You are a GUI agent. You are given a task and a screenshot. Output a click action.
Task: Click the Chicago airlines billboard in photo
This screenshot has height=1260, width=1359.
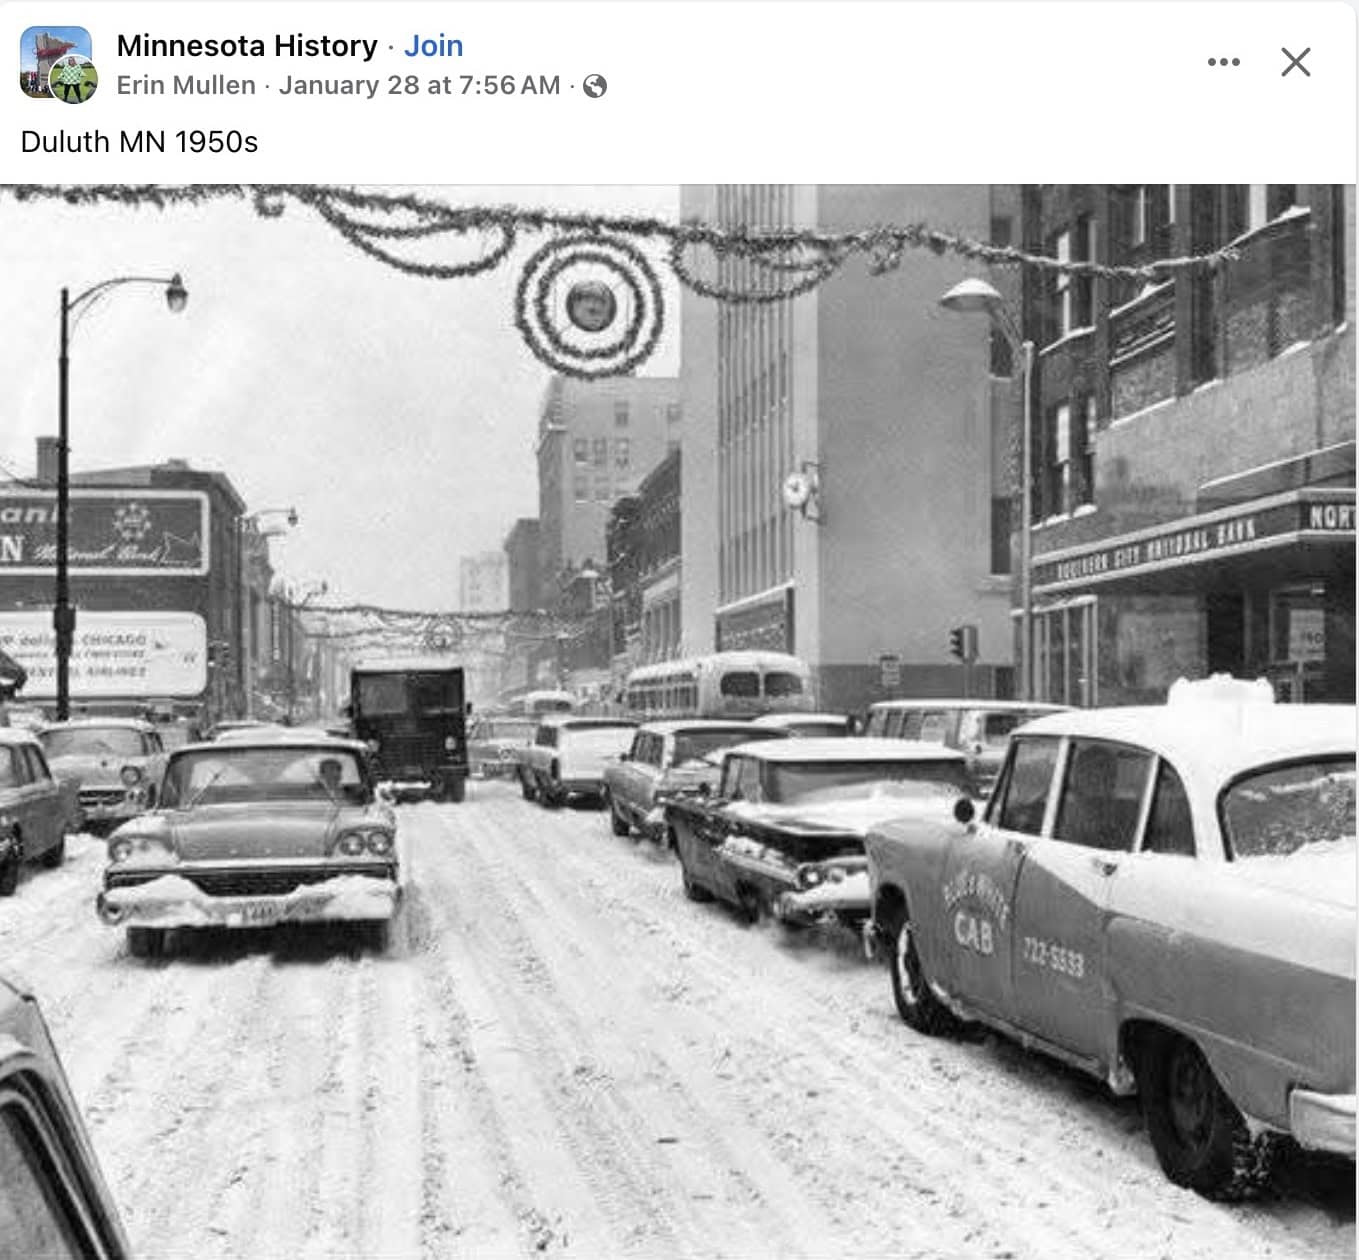pyautogui.click(x=102, y=656)
